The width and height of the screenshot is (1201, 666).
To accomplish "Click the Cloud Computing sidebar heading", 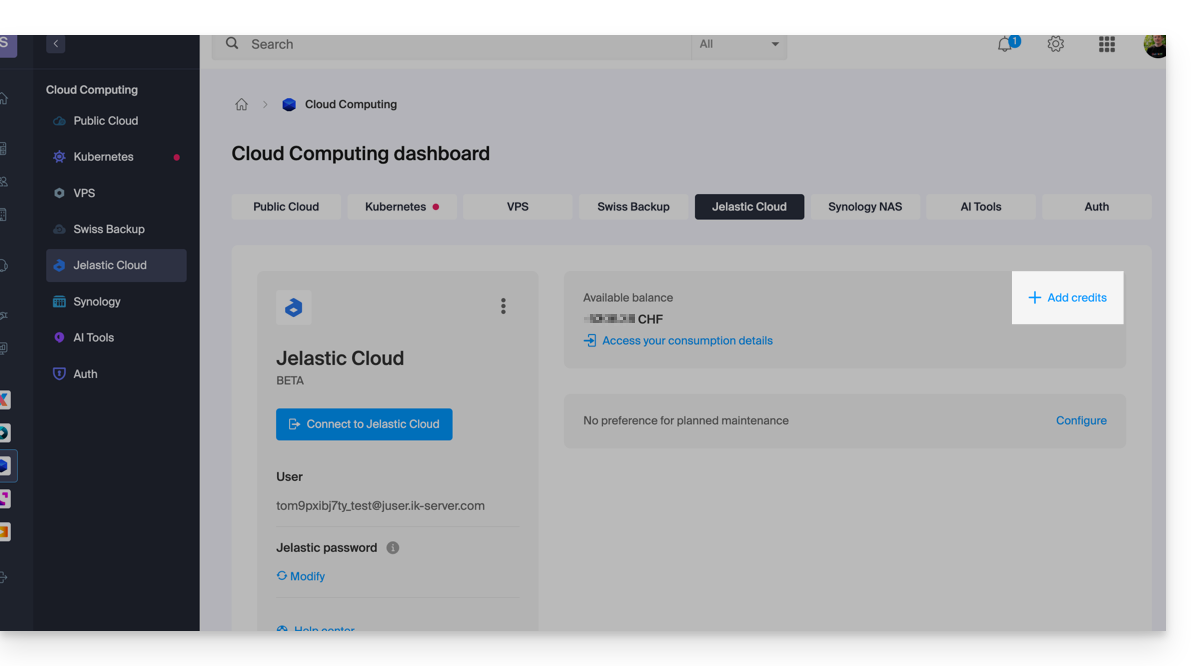I will point(92,90).
